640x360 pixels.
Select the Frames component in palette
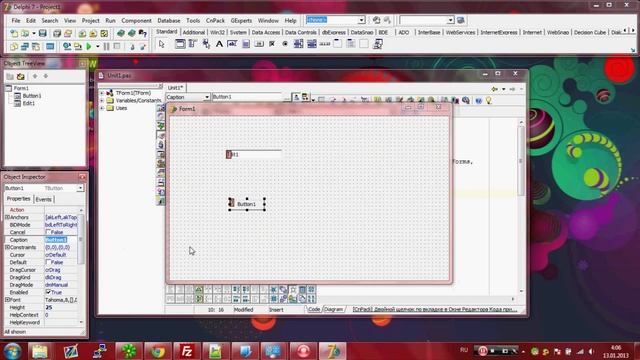[180, 44]
